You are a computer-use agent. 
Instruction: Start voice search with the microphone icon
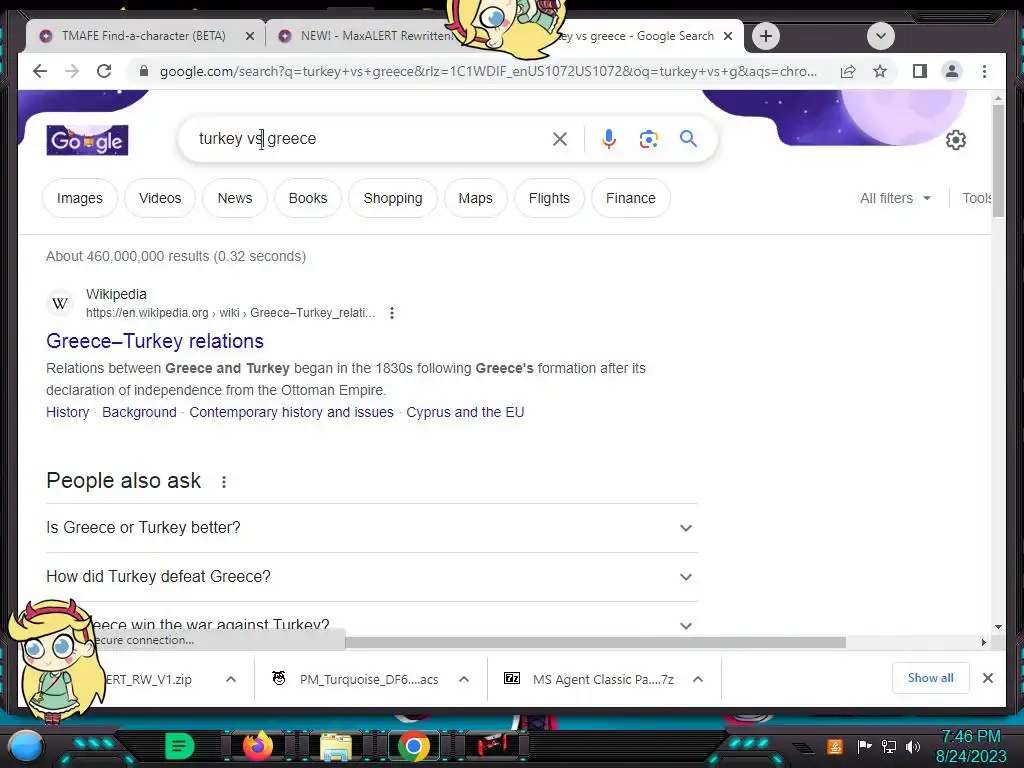(609, 138)
